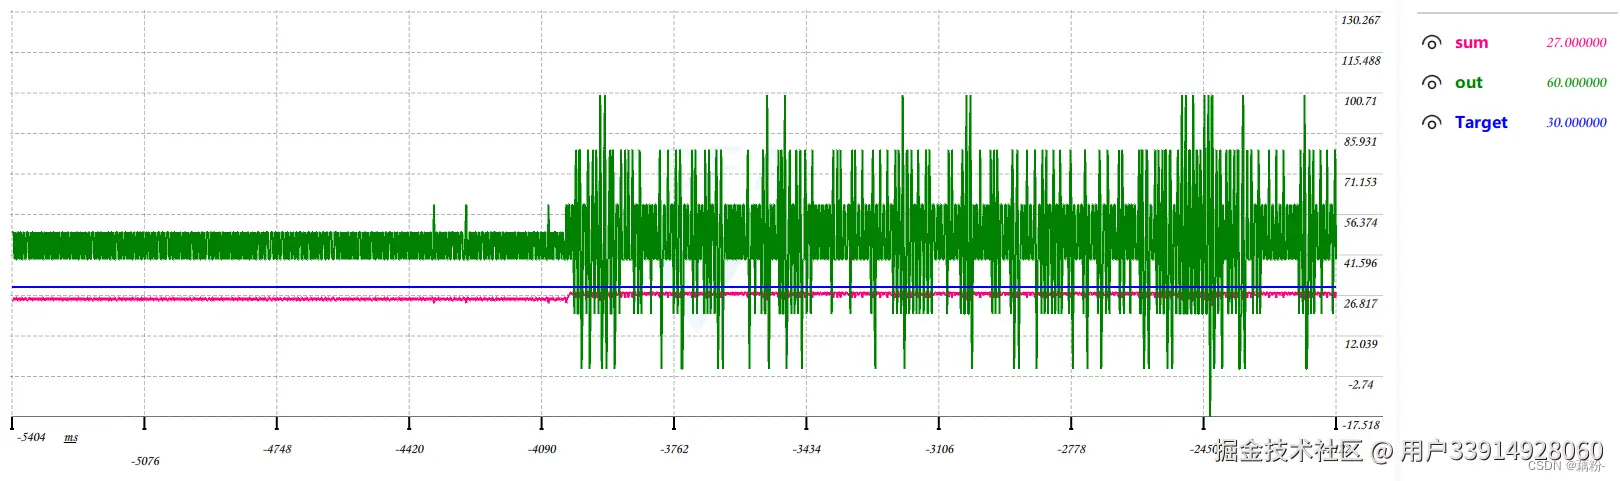Screen dimensions: 1620x481
Task: Click the 12.039 y-axis value
Action: click(x=1360, y=345)
